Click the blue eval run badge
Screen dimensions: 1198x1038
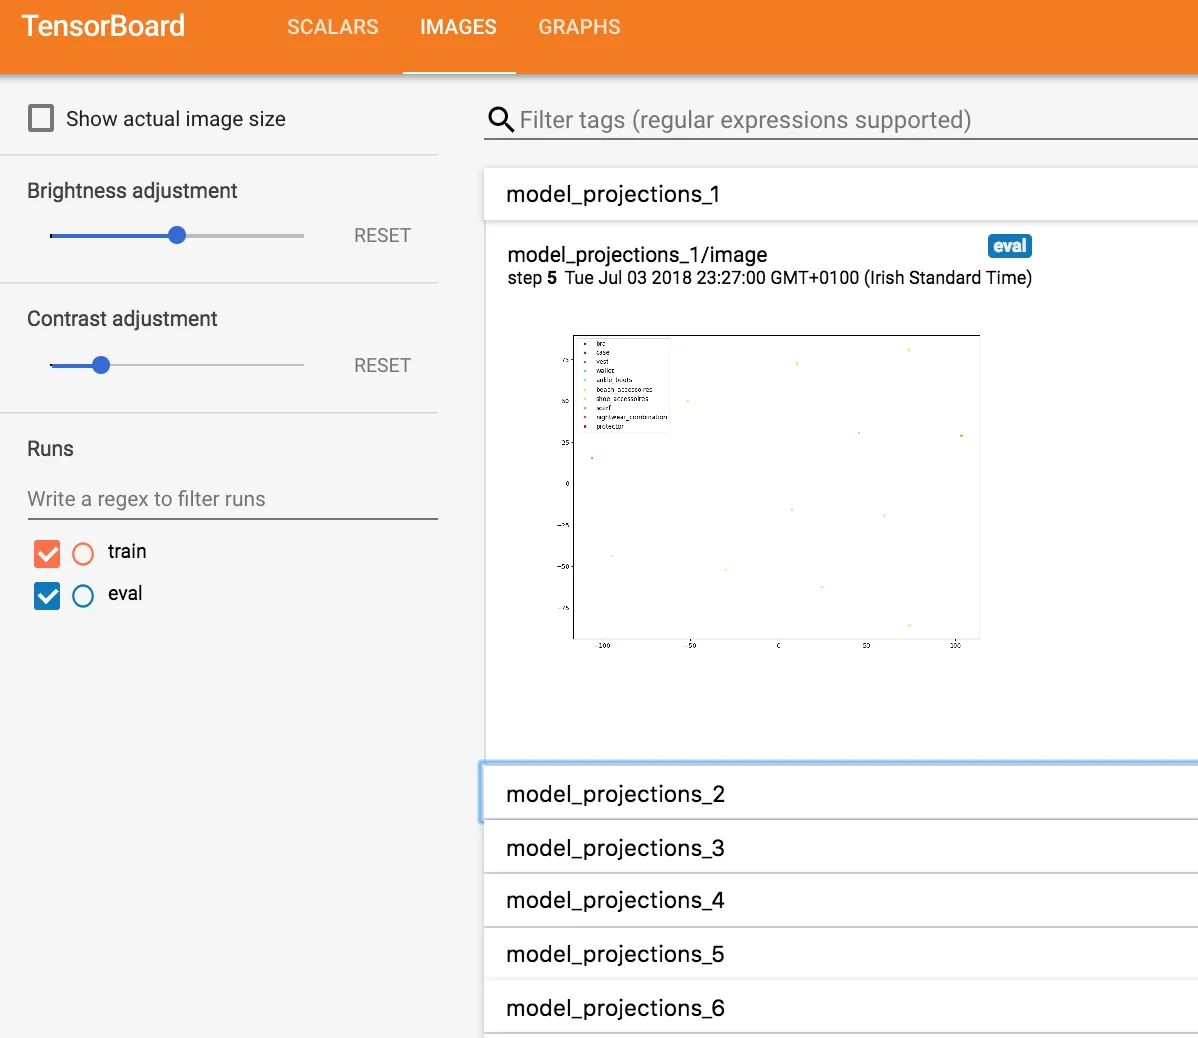click(1009, 246)
